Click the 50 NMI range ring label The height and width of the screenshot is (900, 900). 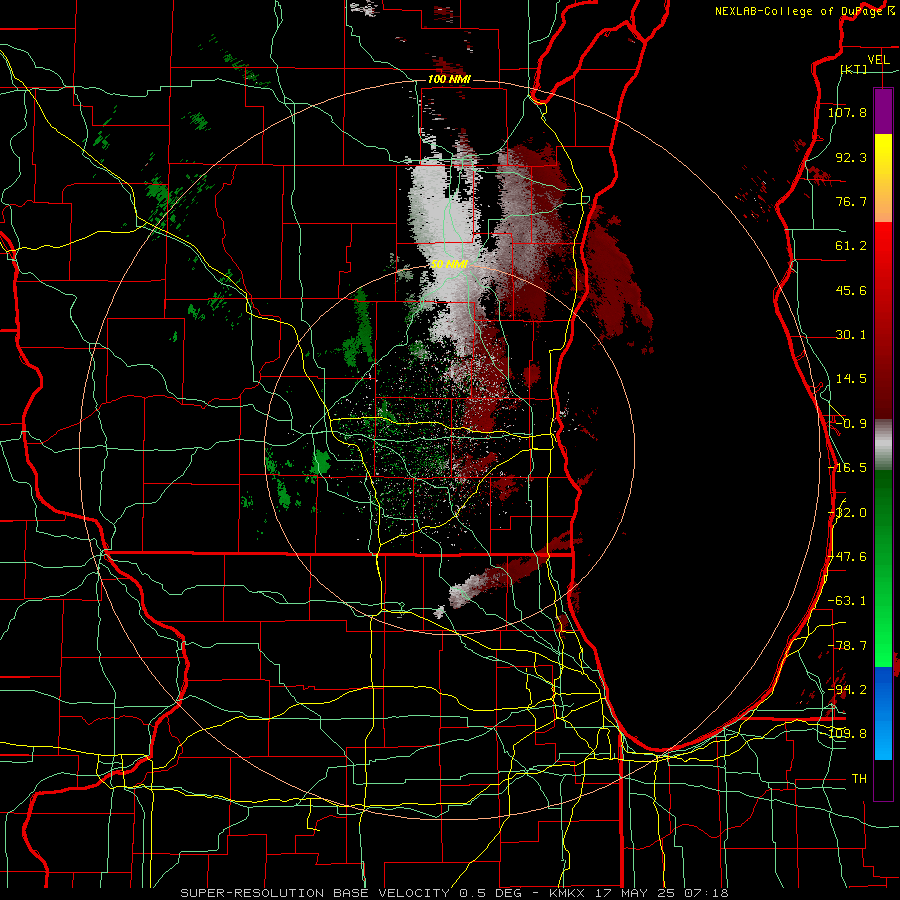pyautogui.click(x=449, y=264)
